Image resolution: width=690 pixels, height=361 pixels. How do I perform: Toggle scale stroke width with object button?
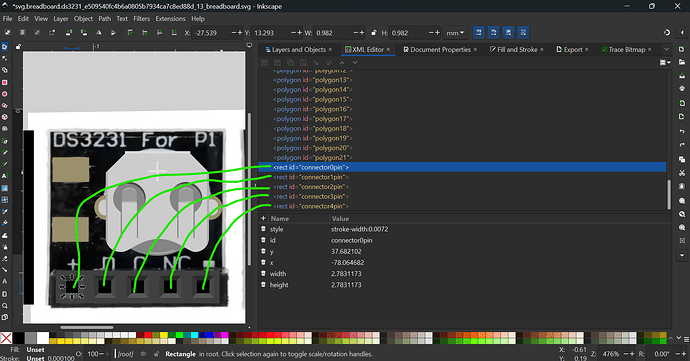(x=479, y=33)
